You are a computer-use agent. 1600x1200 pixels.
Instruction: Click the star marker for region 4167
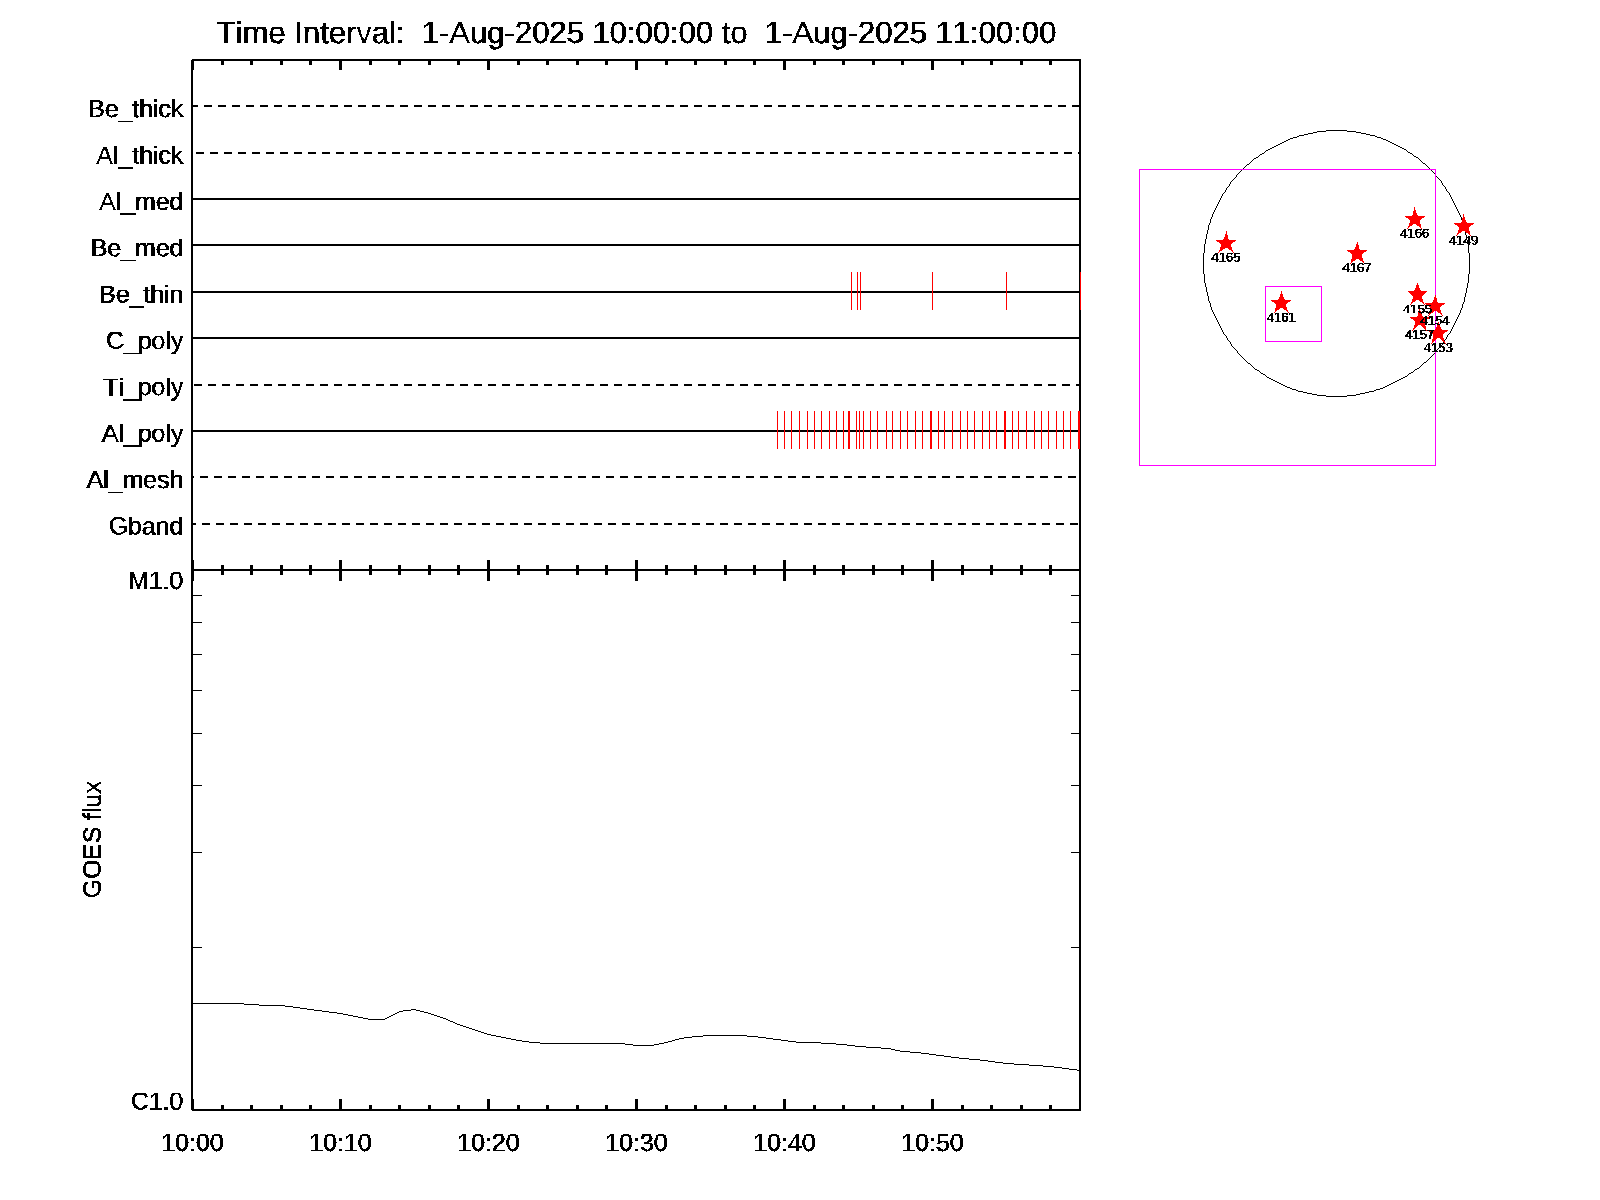pyautogui.click(x=1356, y=253)
